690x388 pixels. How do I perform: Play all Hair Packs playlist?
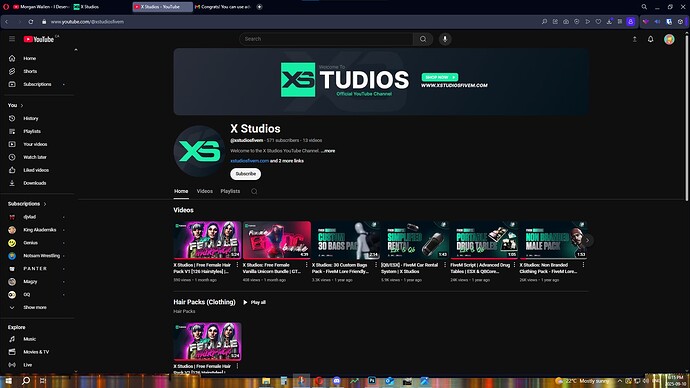pos(254,302)
